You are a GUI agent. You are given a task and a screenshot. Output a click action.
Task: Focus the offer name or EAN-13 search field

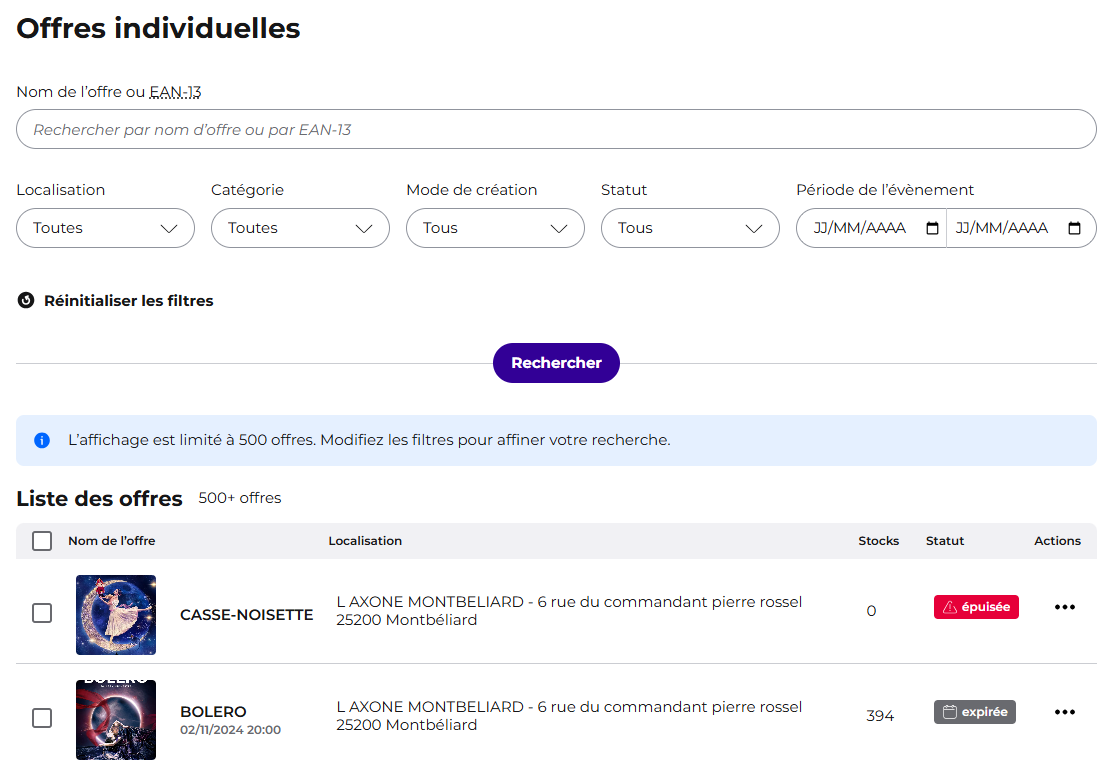pos(556,129)
